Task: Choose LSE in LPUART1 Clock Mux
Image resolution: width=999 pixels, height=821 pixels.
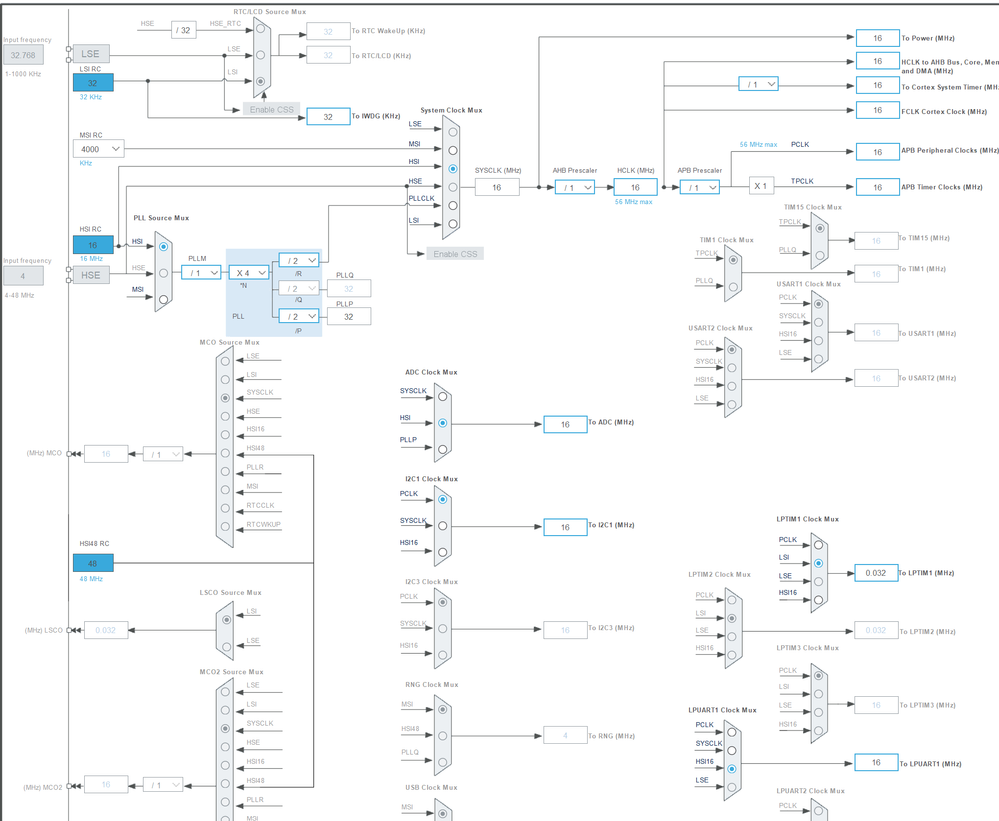Action: [x=731, y=787]
